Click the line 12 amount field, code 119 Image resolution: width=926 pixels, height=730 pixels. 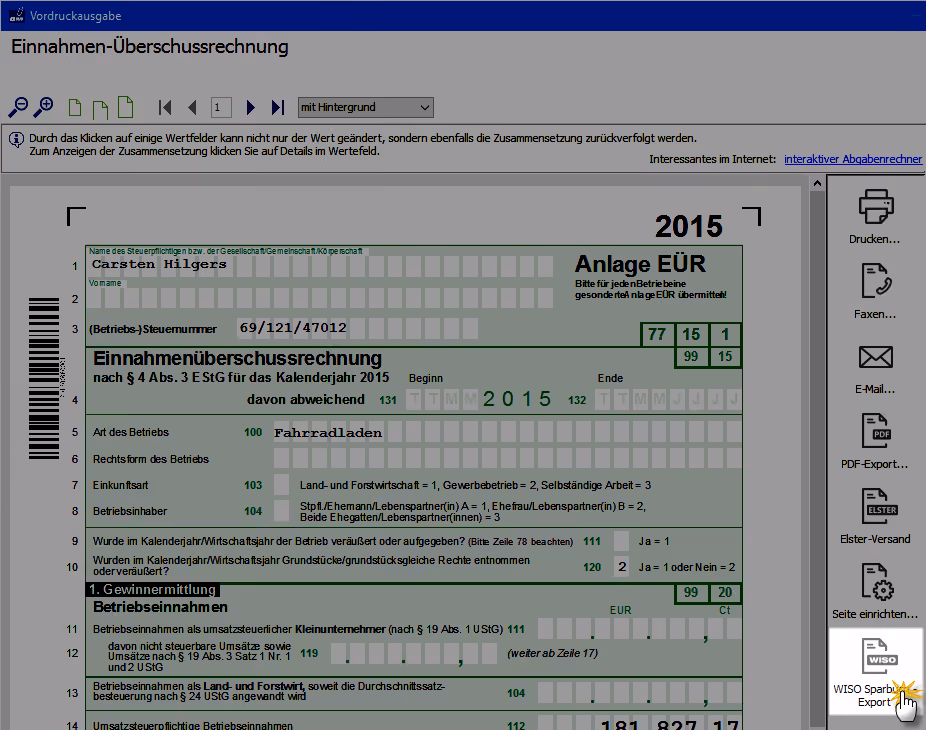pyautogui.click(x=414, y=653)
